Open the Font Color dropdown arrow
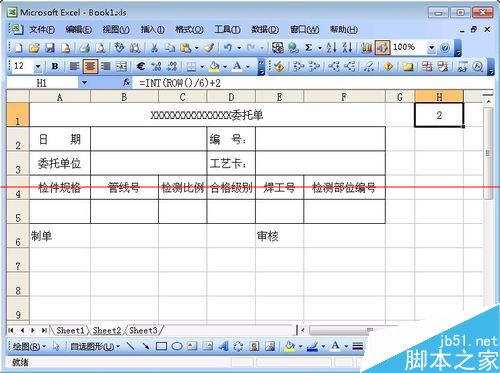The height and width of the screenshot is (373, 500). (x=248, y=67)
